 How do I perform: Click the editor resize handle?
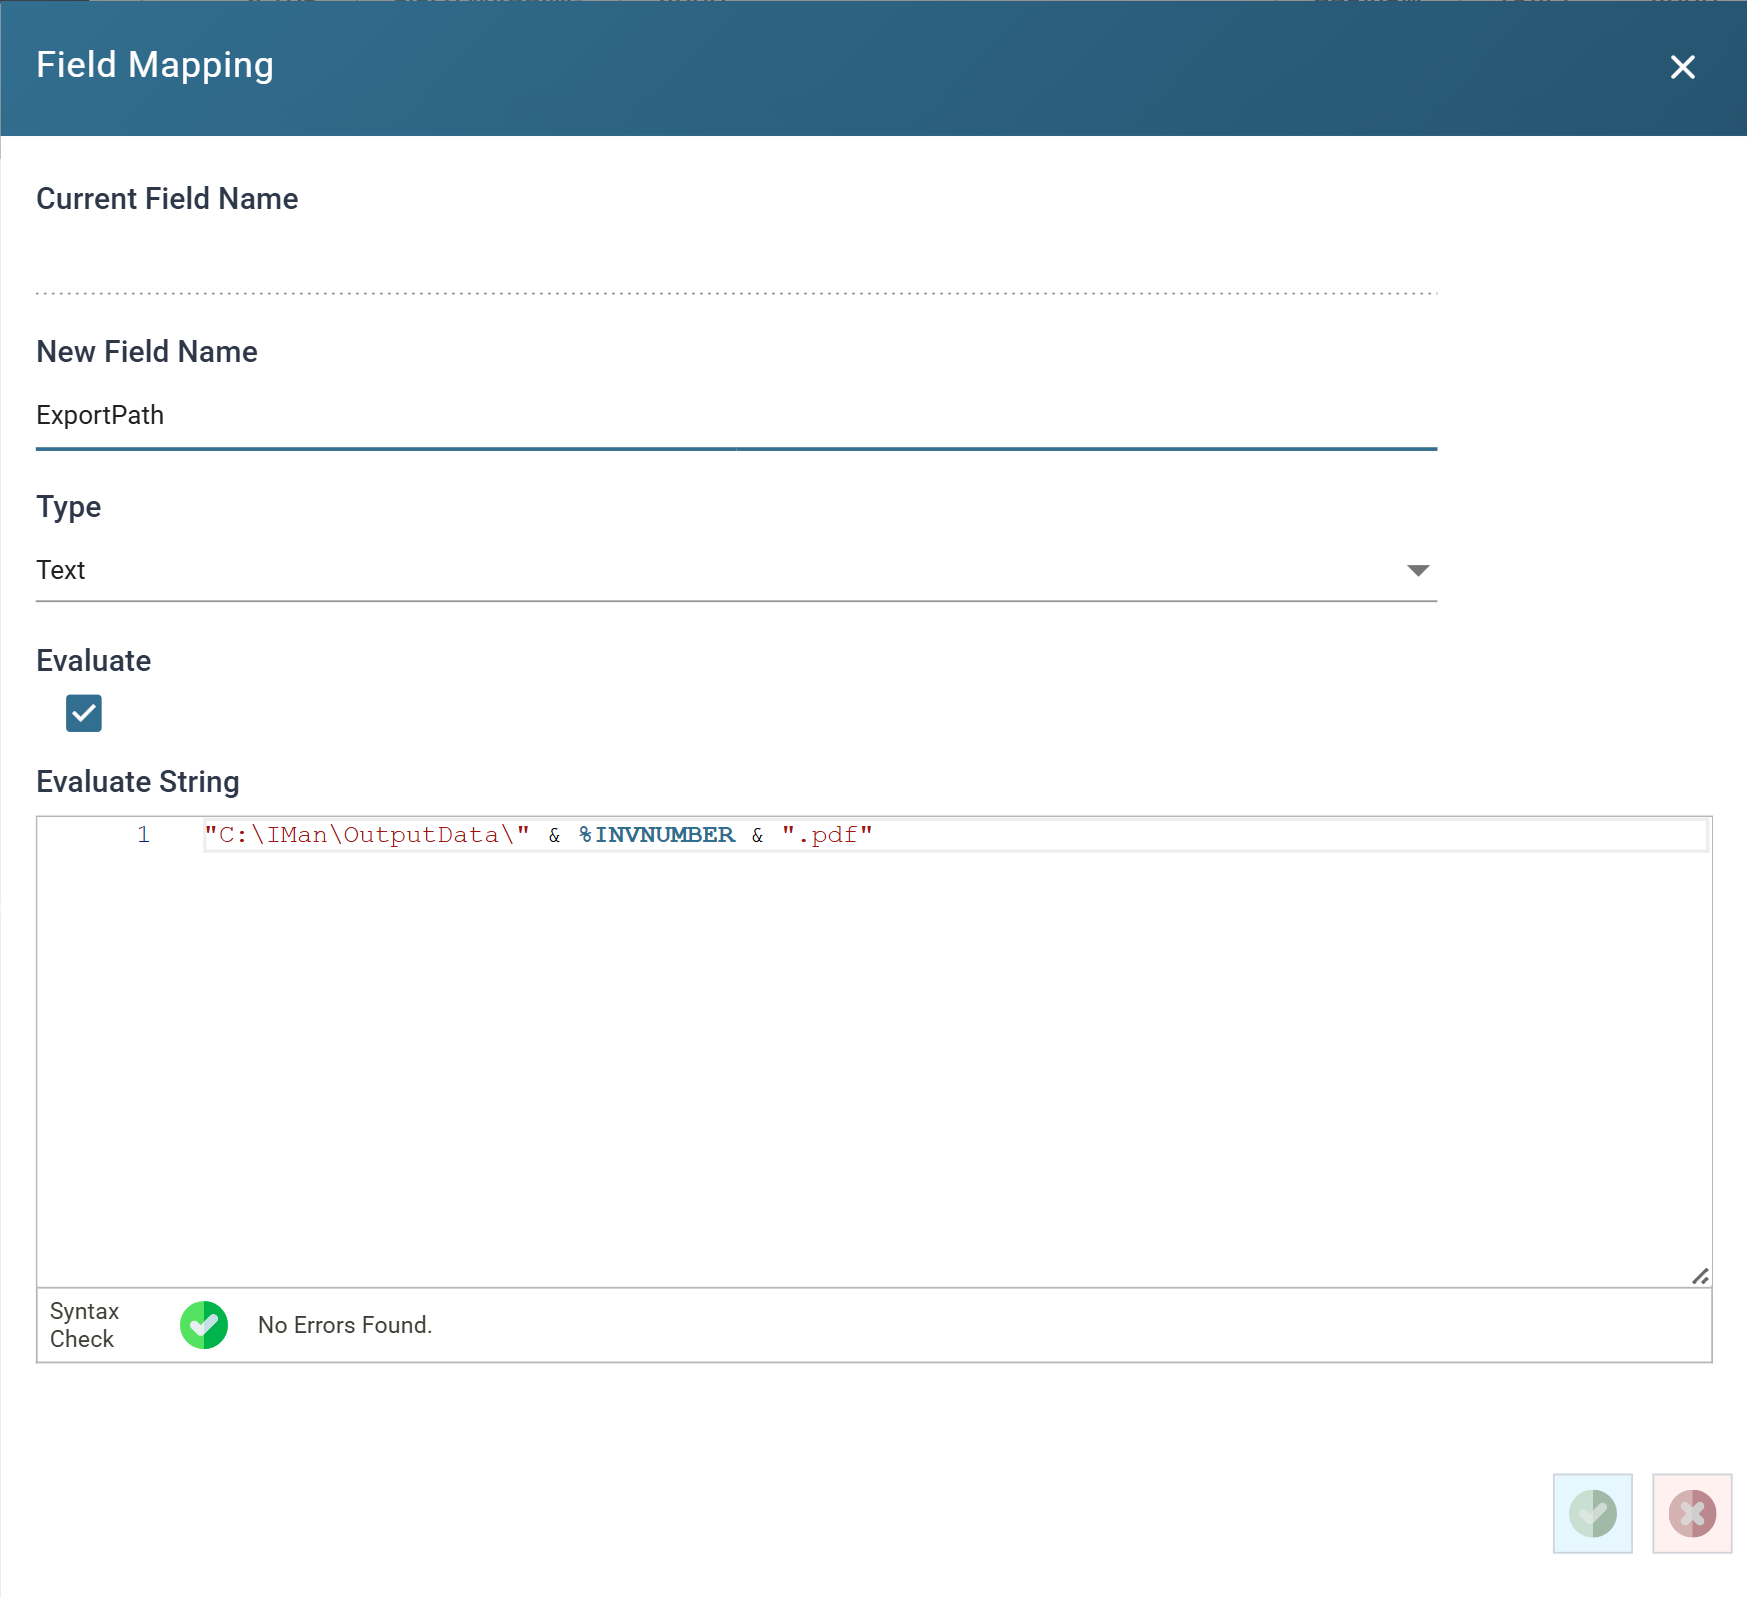click(x=1700, y=1276)
